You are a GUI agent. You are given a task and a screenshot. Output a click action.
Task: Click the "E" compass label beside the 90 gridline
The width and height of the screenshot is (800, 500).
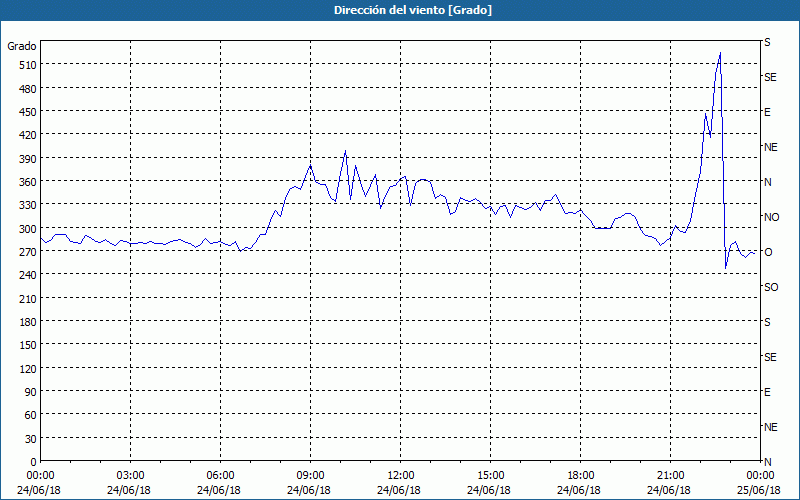click(x=767, y=392)
